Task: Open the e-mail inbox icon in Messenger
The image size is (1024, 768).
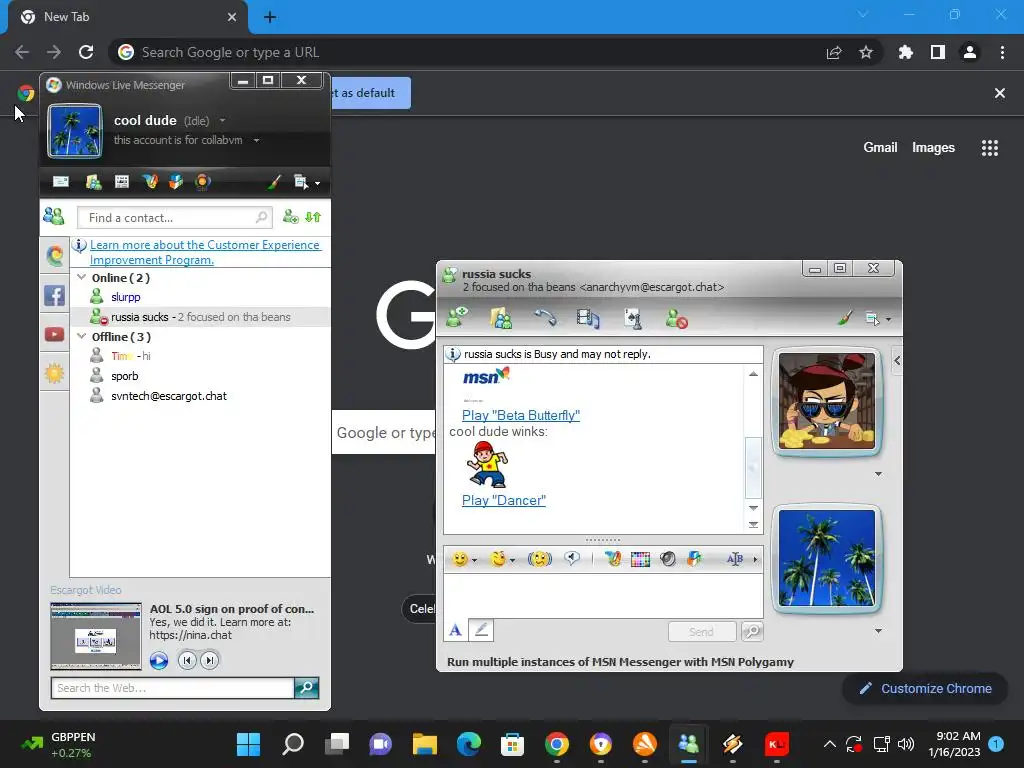Action: [61, 182]
